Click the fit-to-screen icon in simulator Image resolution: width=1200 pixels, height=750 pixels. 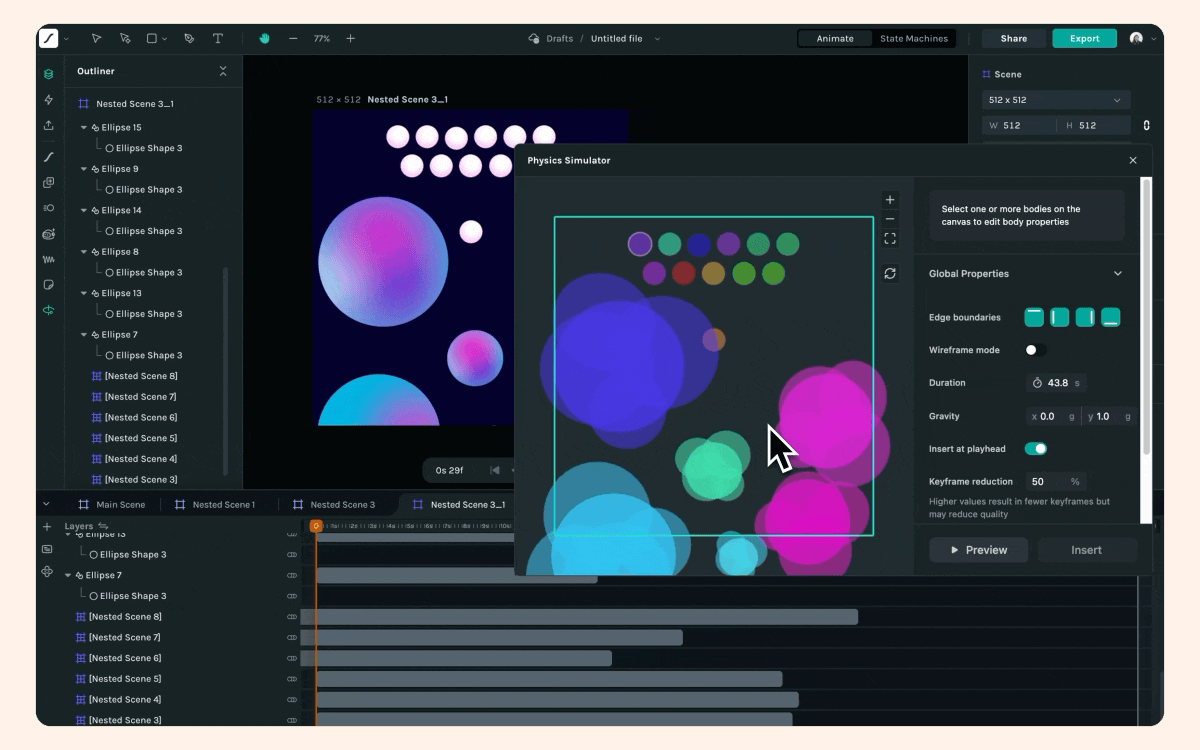(x=890, y=239)
